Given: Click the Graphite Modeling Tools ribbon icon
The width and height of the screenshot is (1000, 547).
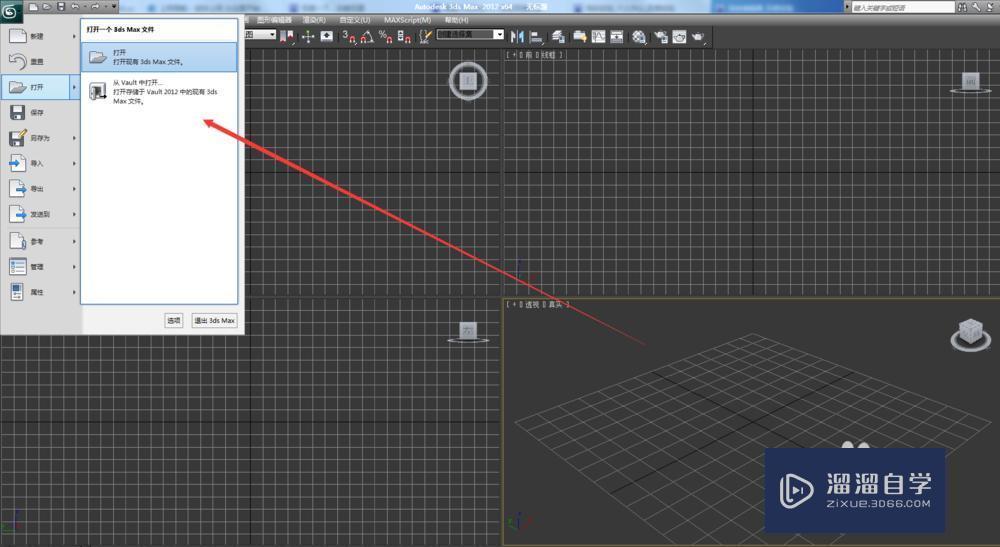Looking at the screenshot, I should click(x=580, y=36).
